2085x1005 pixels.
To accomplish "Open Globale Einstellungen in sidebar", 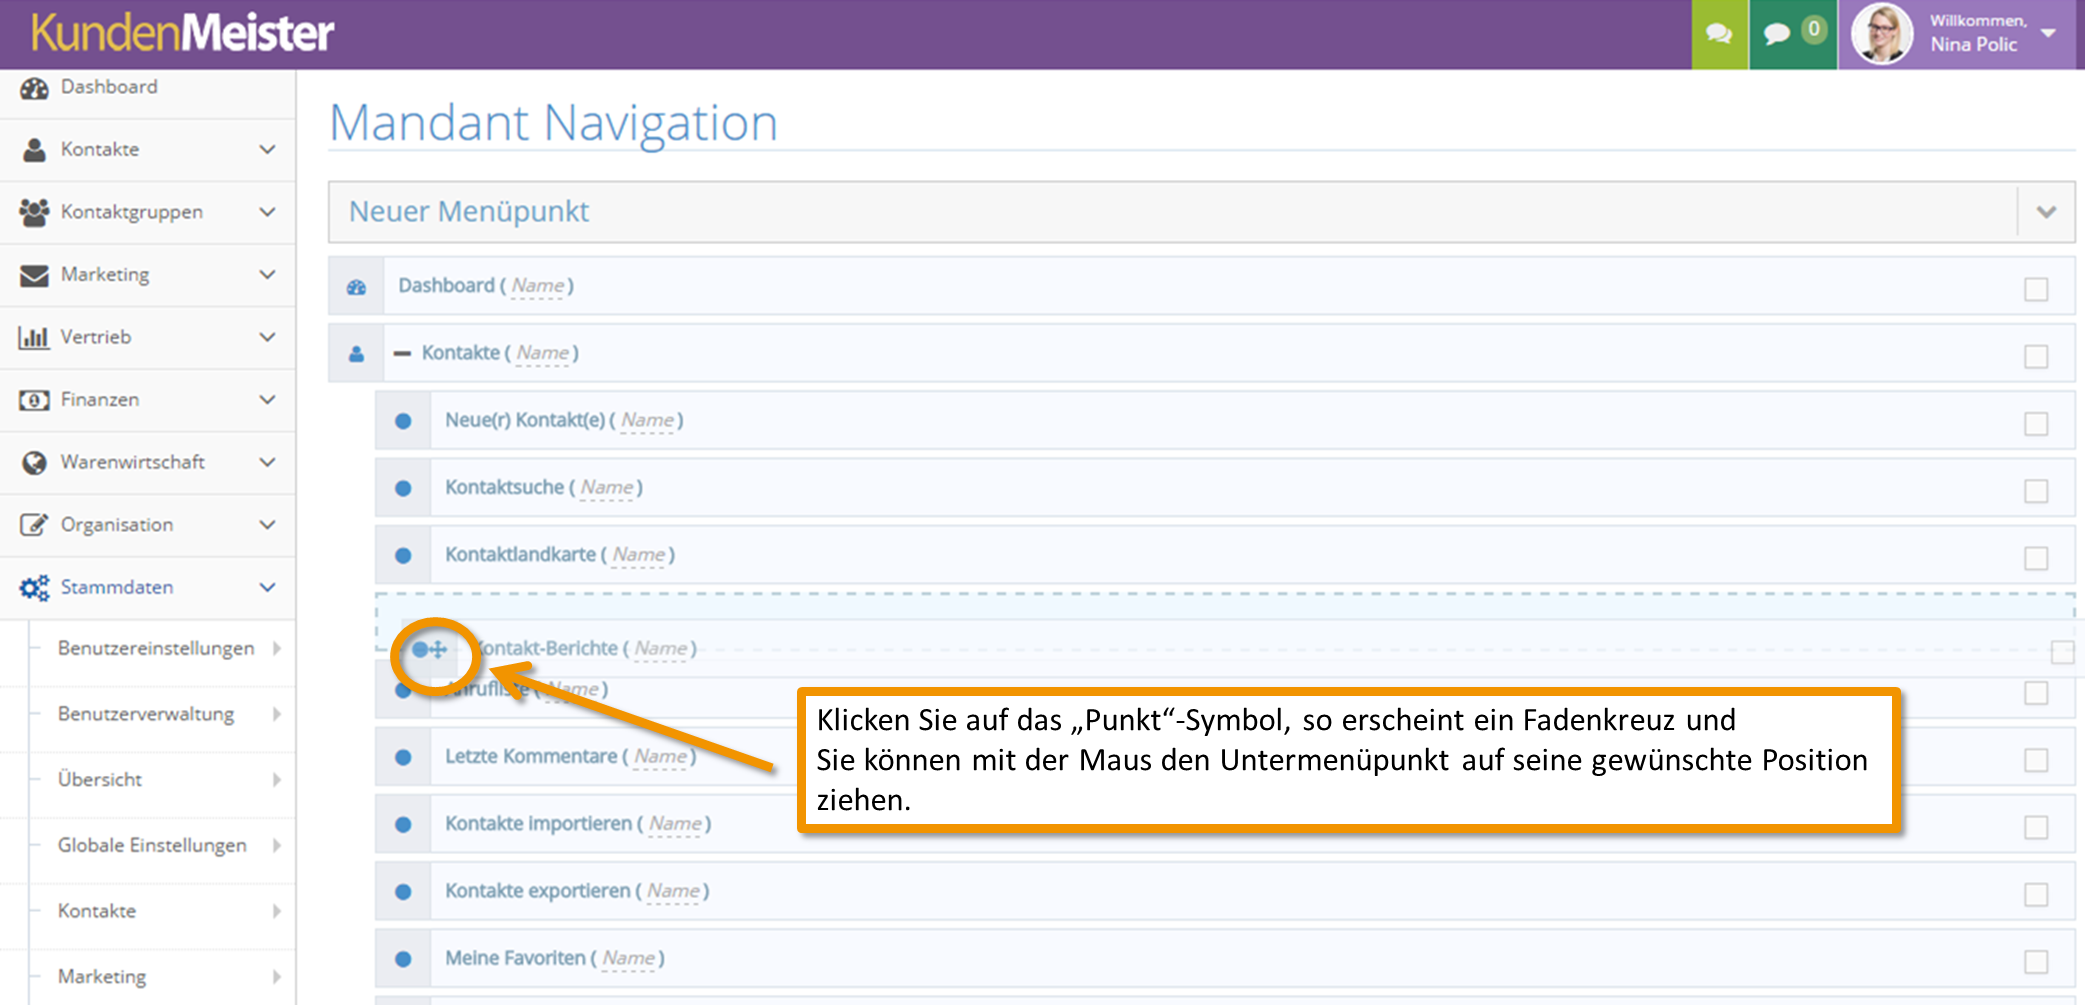I will [152, 845].
